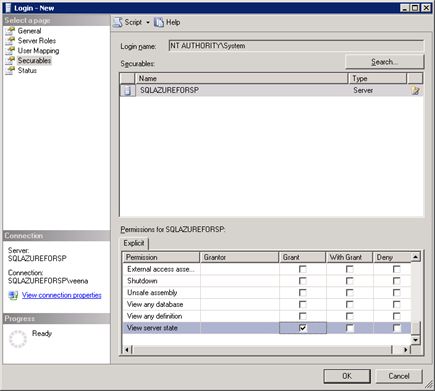This screenshot has height=391, width=435.
Task: Check Deny for View any database
Action: (x=397, y=304)
